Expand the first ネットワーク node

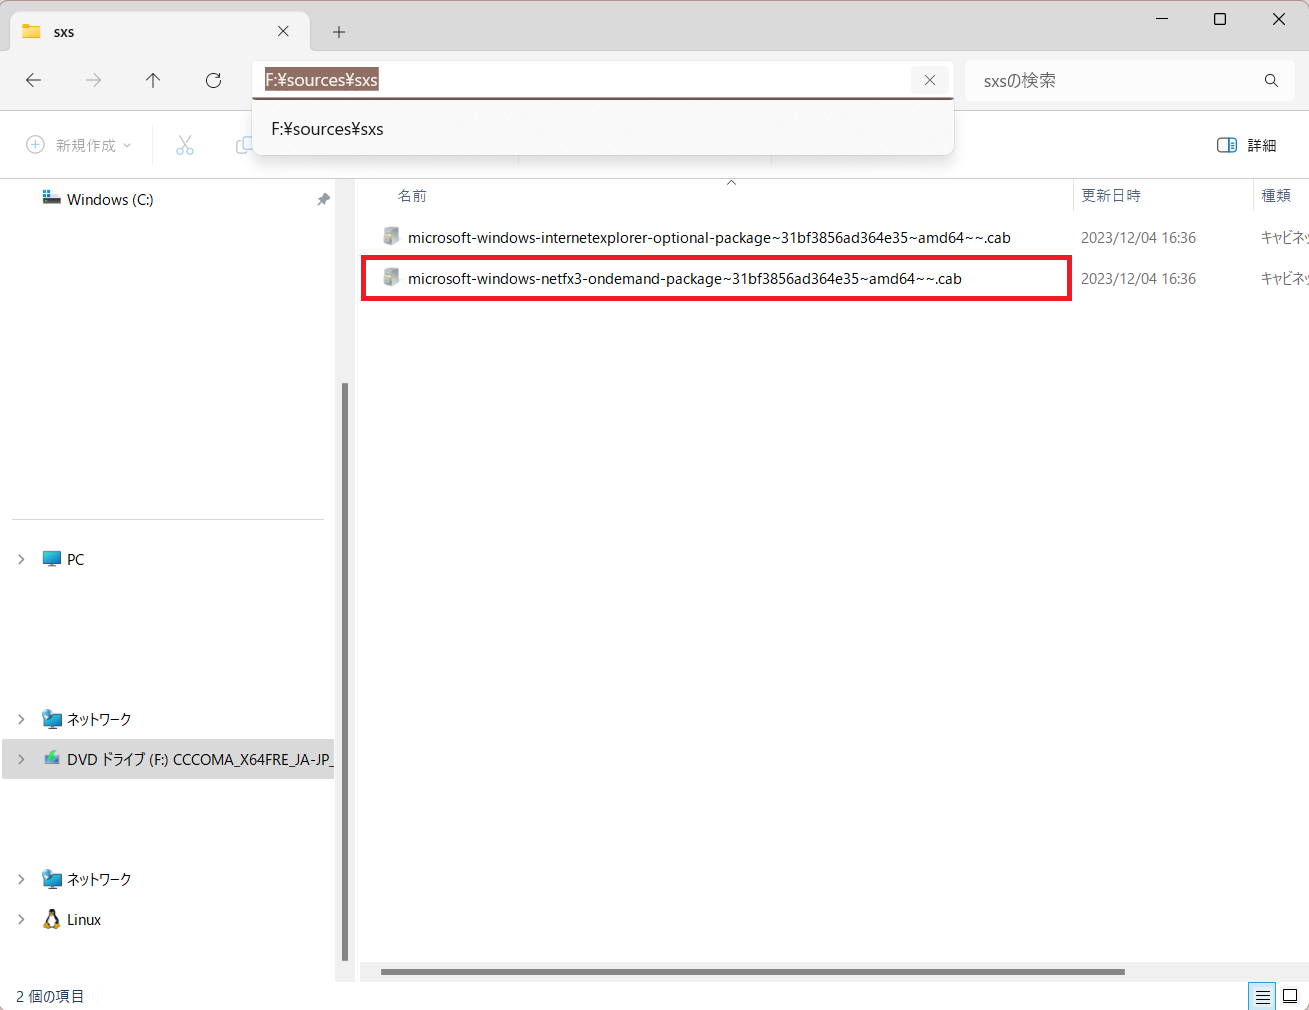pyautogui.click(x=21, y=719)
